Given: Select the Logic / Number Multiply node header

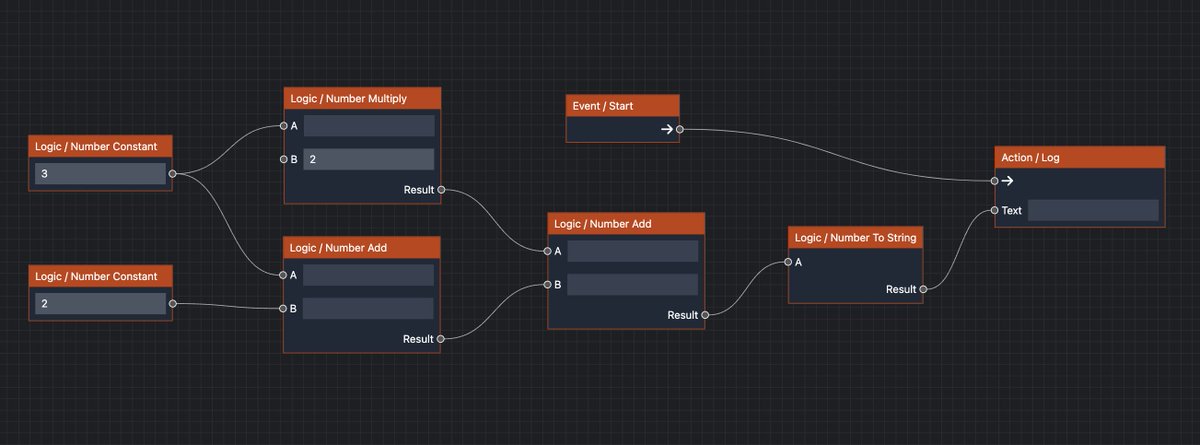Looking at the screenshot, I should point(362,98).
